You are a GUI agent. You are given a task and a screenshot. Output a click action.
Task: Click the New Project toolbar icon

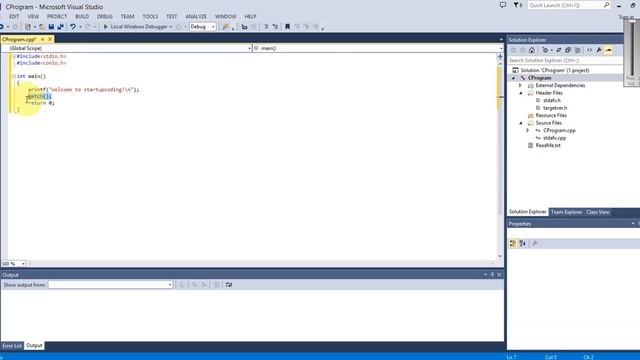[x=28, y=27]
